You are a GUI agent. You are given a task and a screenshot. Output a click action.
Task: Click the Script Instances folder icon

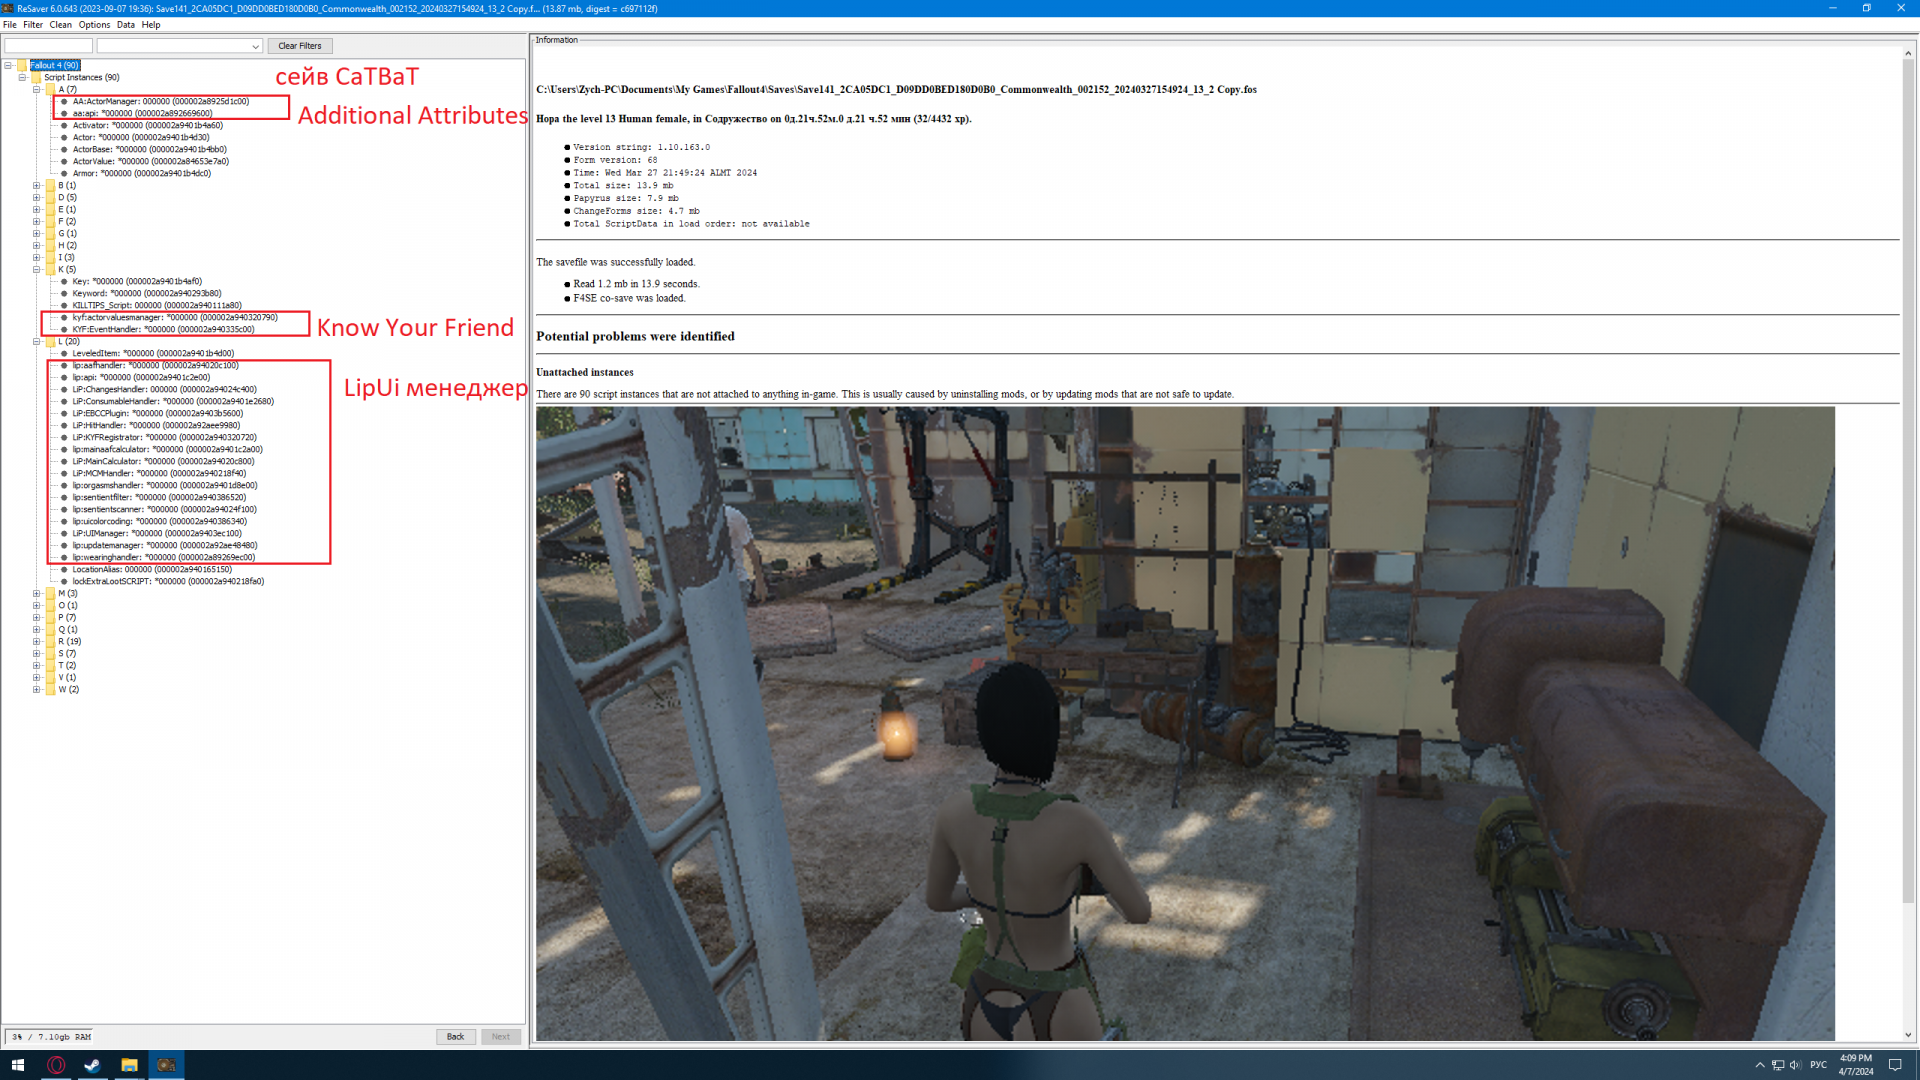pos(36,77)
